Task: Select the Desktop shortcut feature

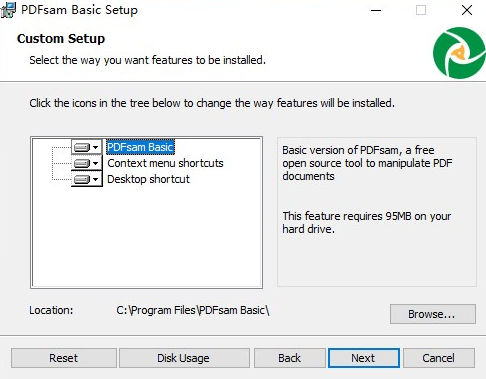Action: point(148,179)
